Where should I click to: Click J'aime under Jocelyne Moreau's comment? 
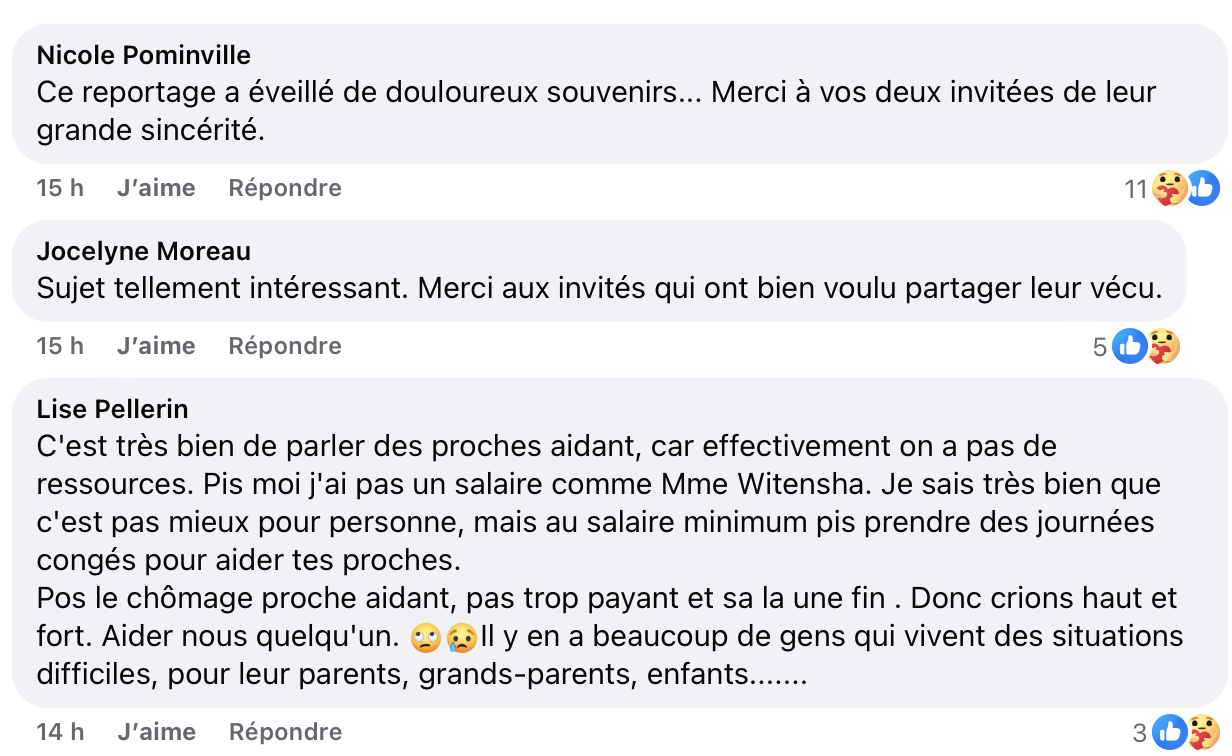coord(155,345)
